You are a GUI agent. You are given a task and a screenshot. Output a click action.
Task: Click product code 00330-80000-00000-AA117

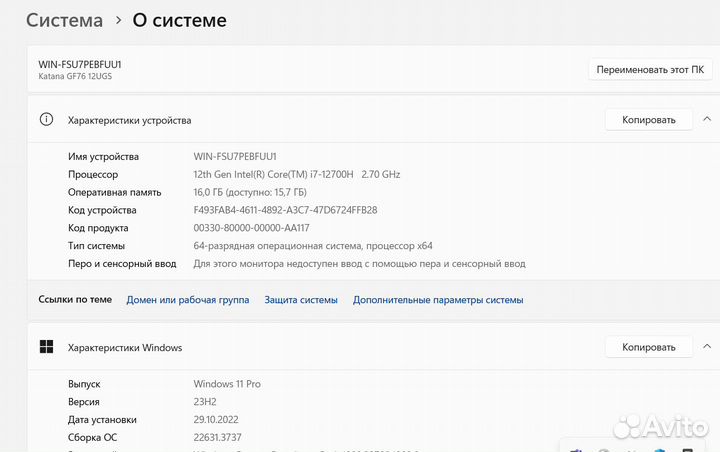[x=251, y=228]
